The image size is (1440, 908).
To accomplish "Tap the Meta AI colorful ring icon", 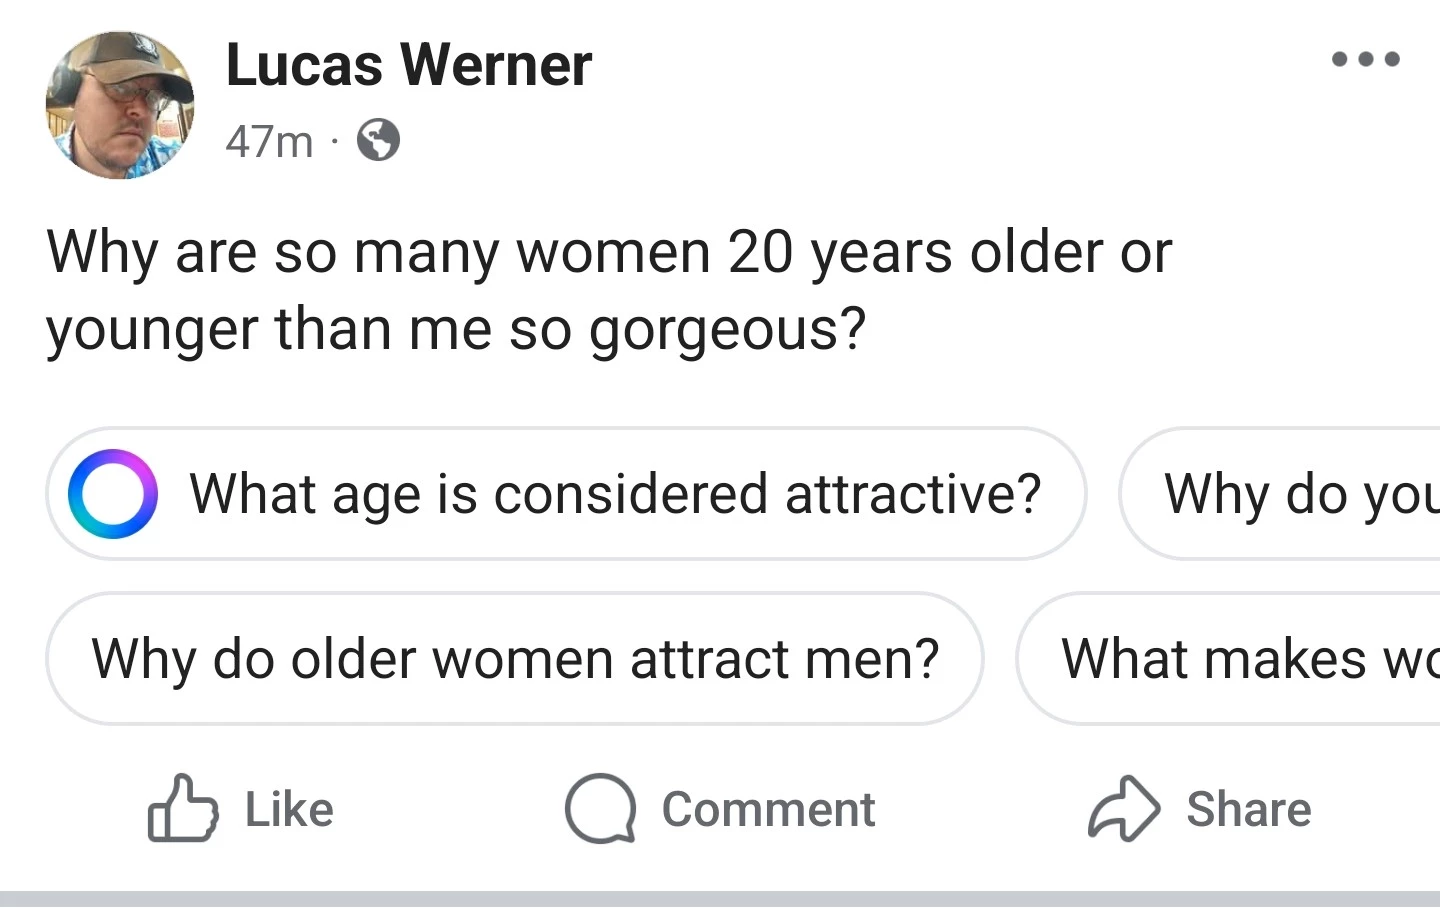I will [x=113, y=494].
